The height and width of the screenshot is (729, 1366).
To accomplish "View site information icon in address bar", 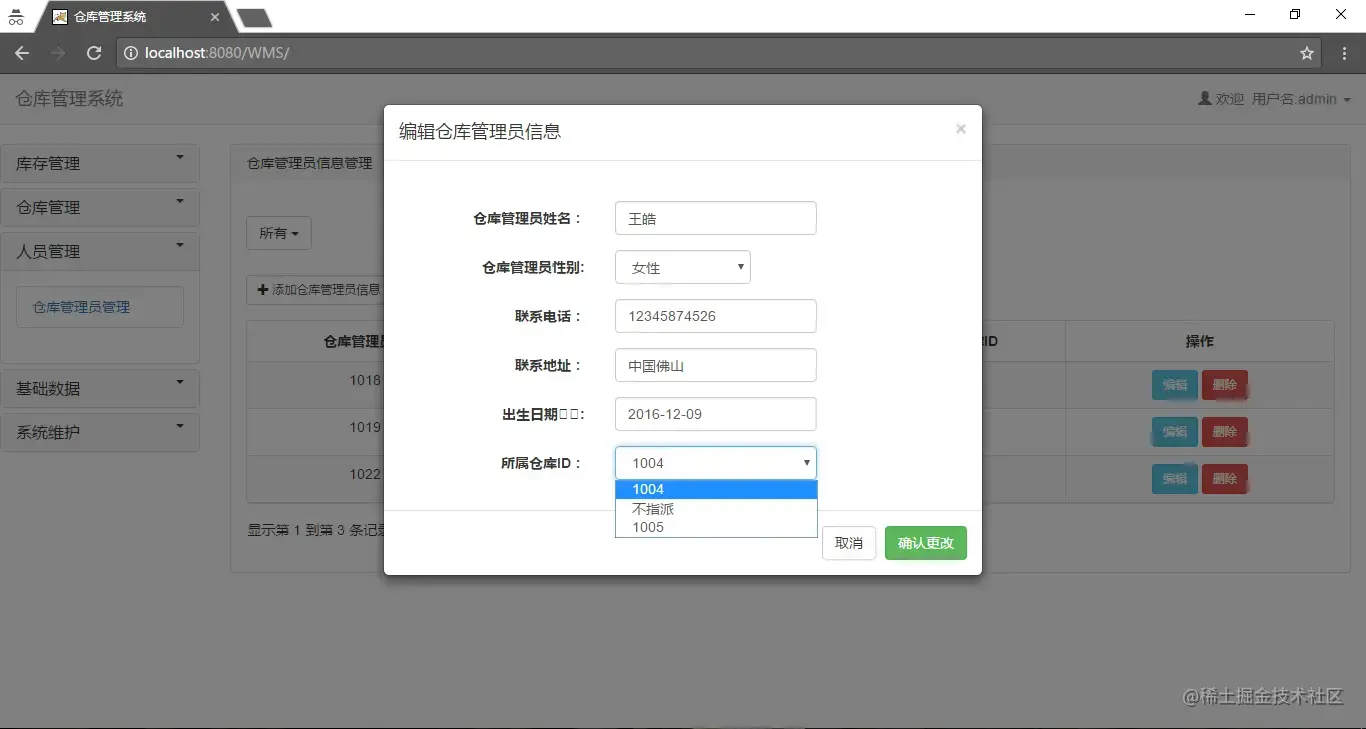I will tap(130, 53).
